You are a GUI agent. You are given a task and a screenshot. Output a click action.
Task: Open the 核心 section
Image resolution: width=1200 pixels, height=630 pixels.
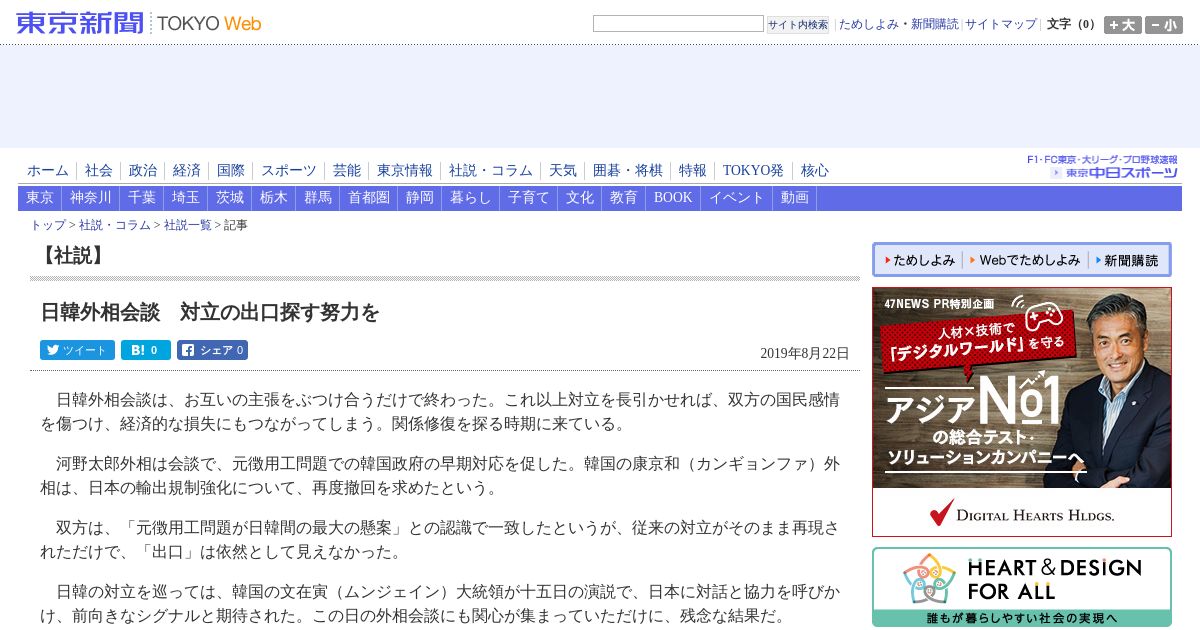[815, 171]
